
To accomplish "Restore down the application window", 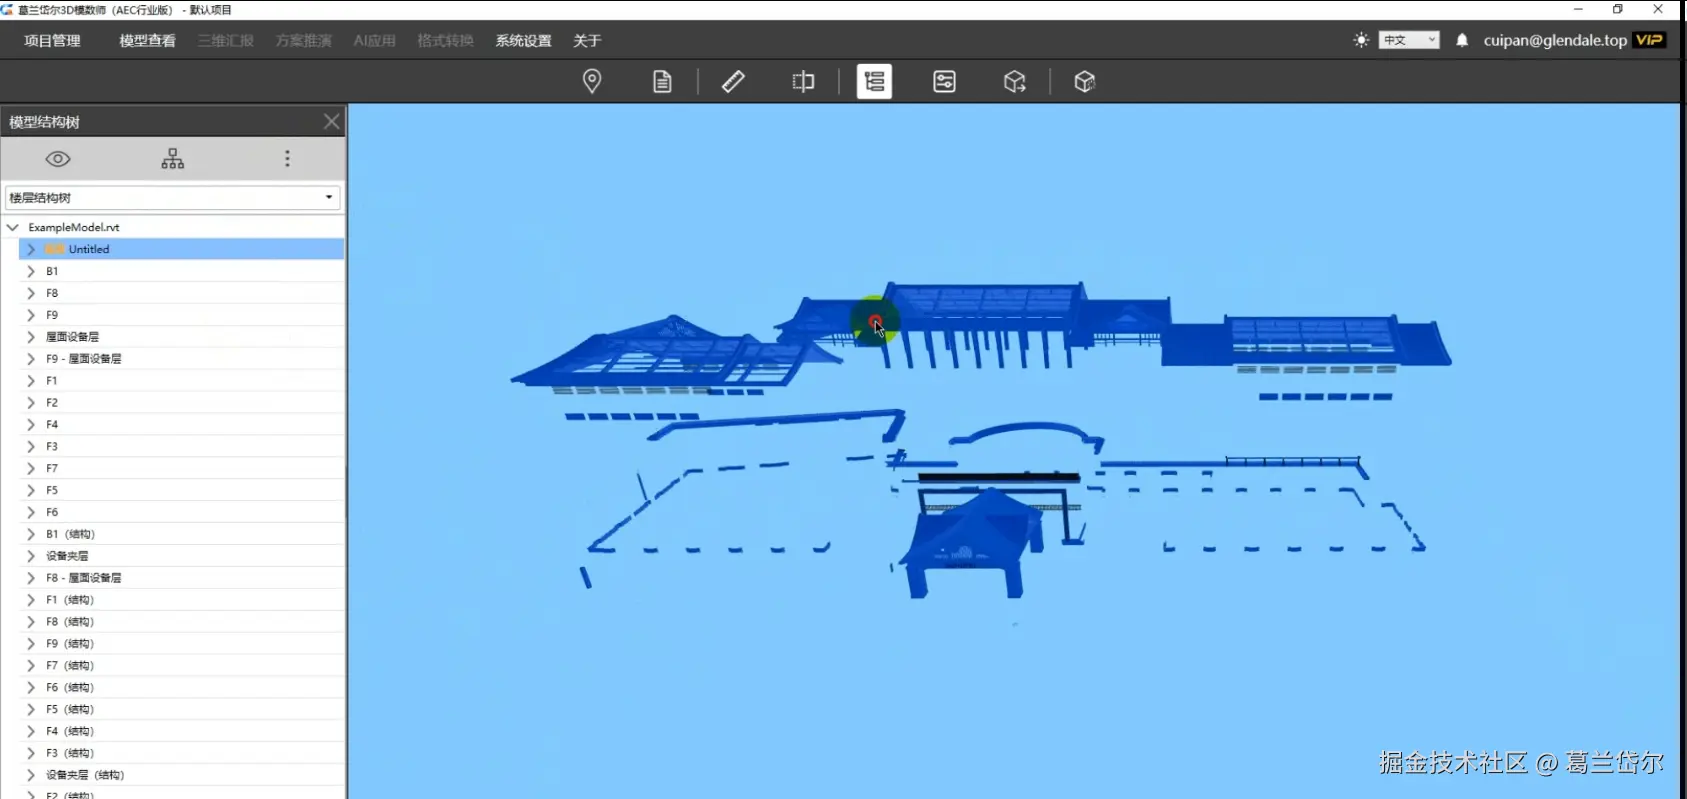I will [1618, 9].
